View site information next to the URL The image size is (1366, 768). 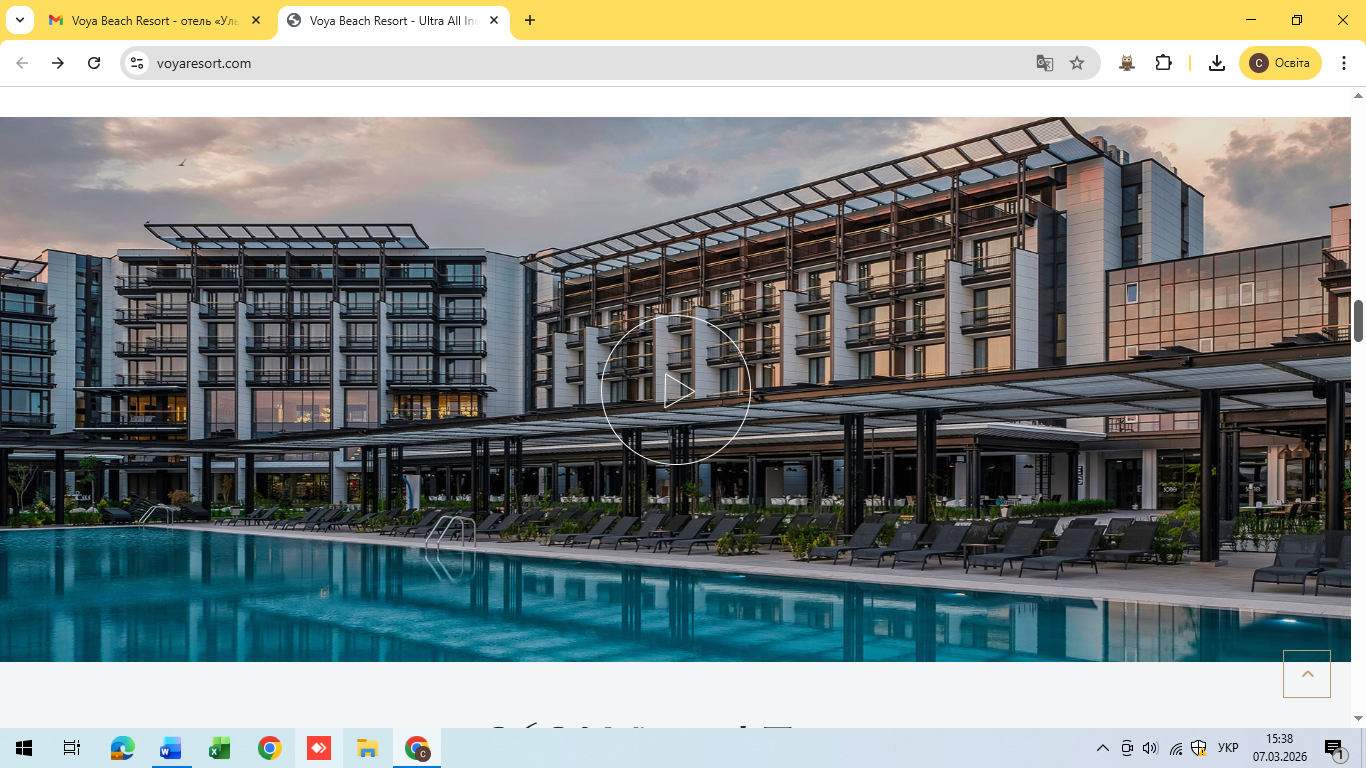[138, 63]
